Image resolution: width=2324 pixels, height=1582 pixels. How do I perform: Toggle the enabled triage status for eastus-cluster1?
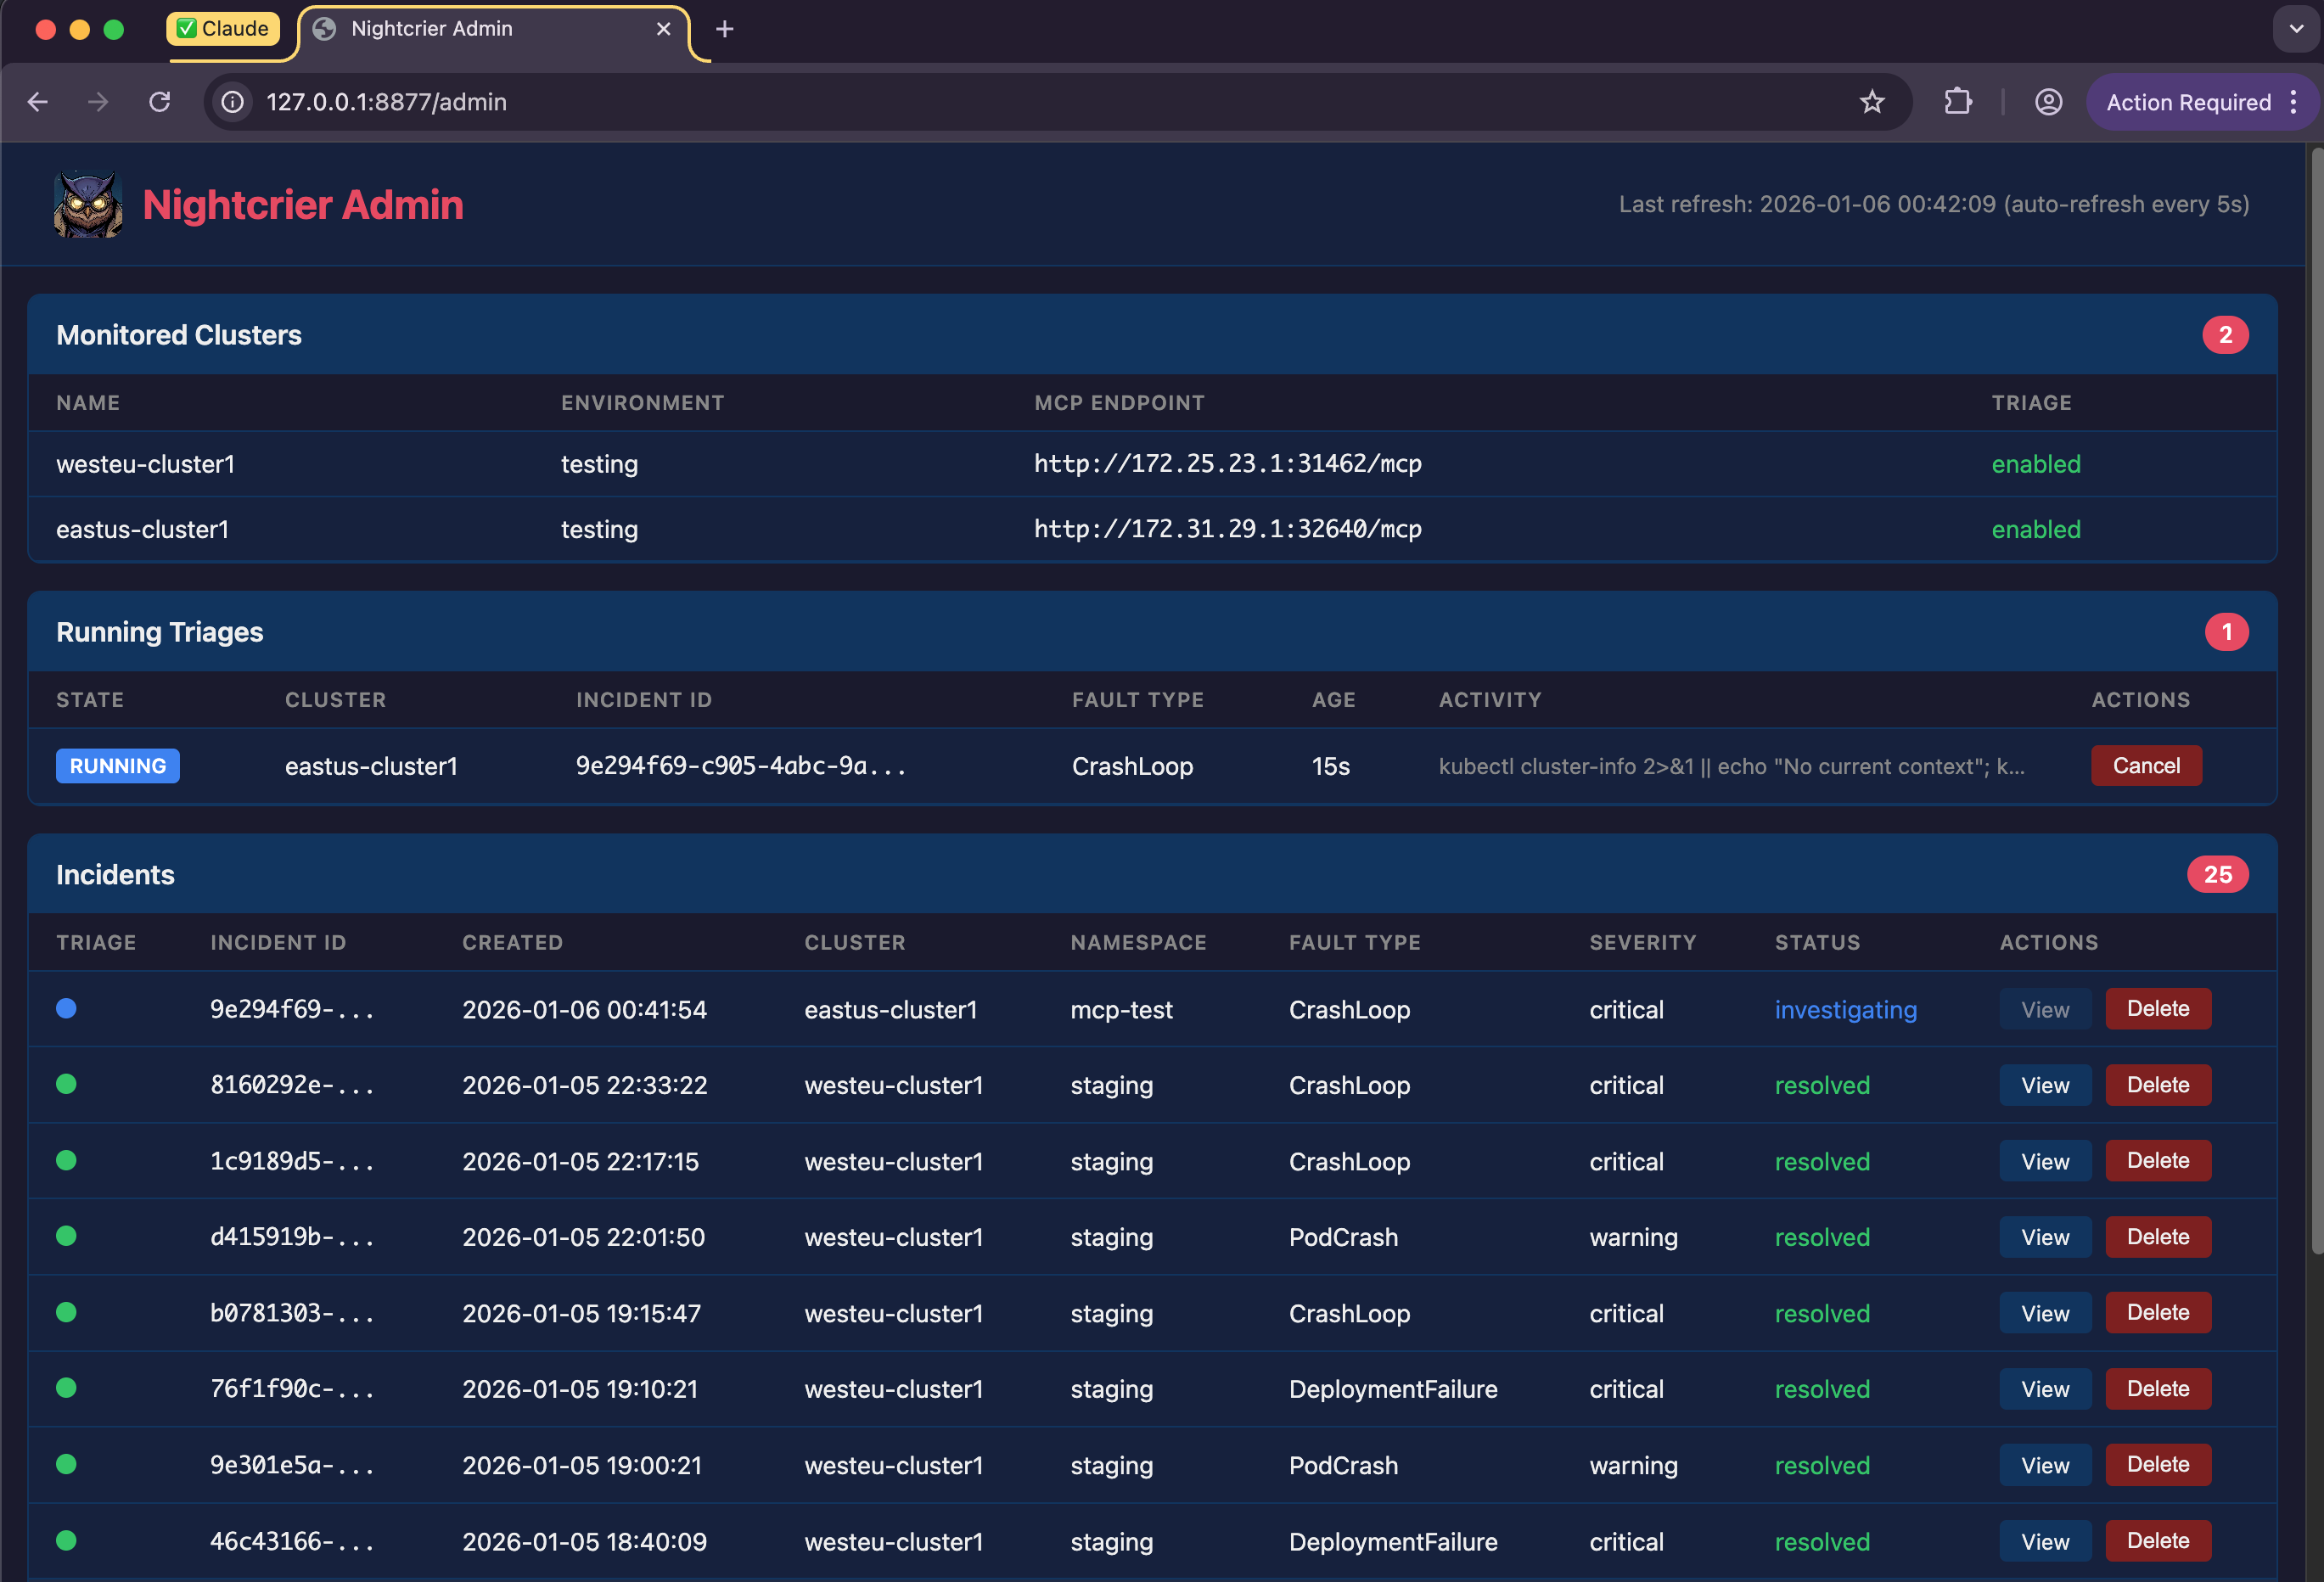[2036, 529]
